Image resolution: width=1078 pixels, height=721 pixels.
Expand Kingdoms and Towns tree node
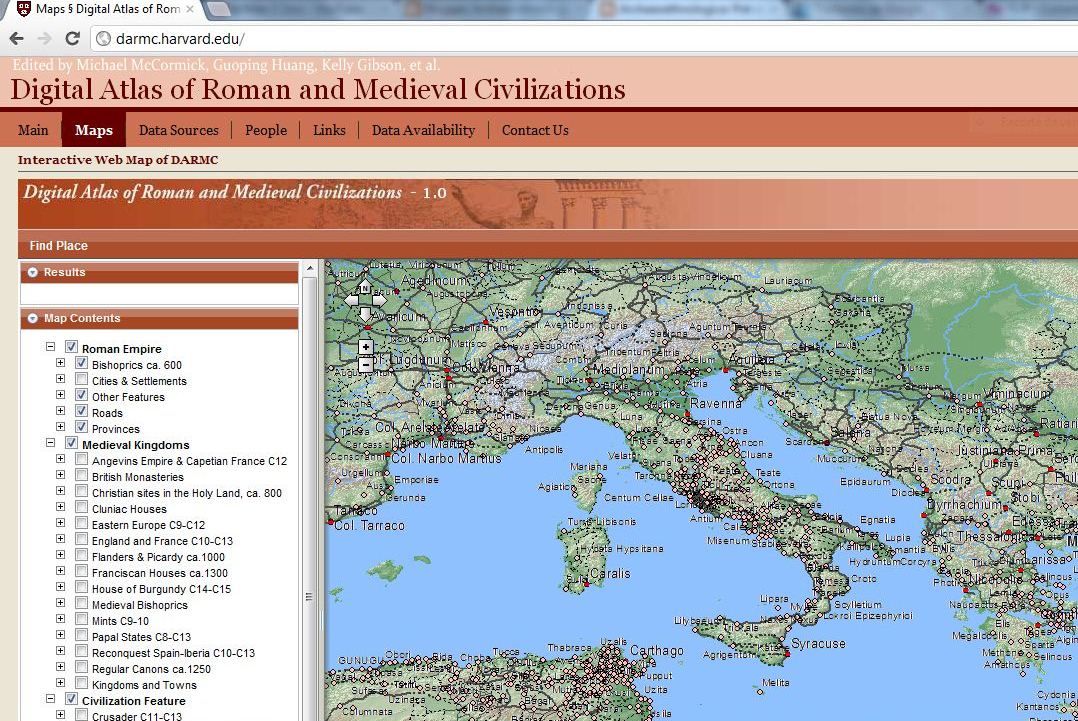point(60,683)
